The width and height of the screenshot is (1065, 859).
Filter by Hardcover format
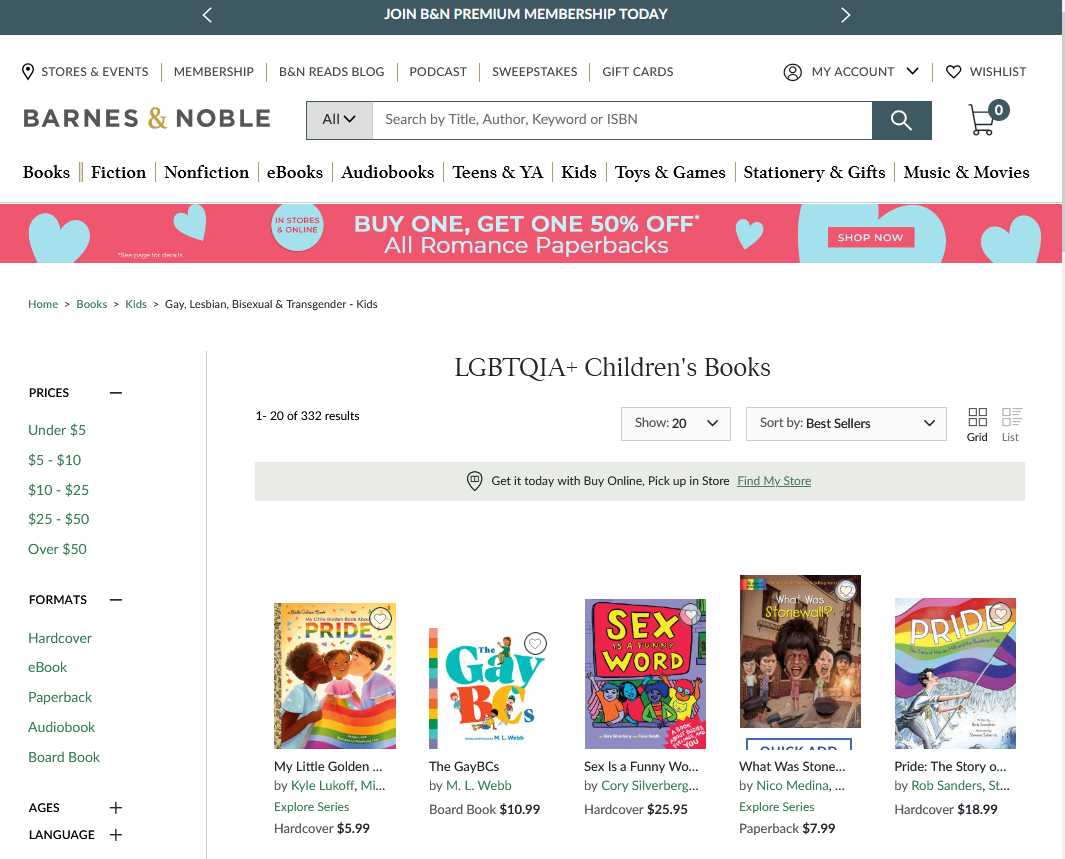point(60,638)
